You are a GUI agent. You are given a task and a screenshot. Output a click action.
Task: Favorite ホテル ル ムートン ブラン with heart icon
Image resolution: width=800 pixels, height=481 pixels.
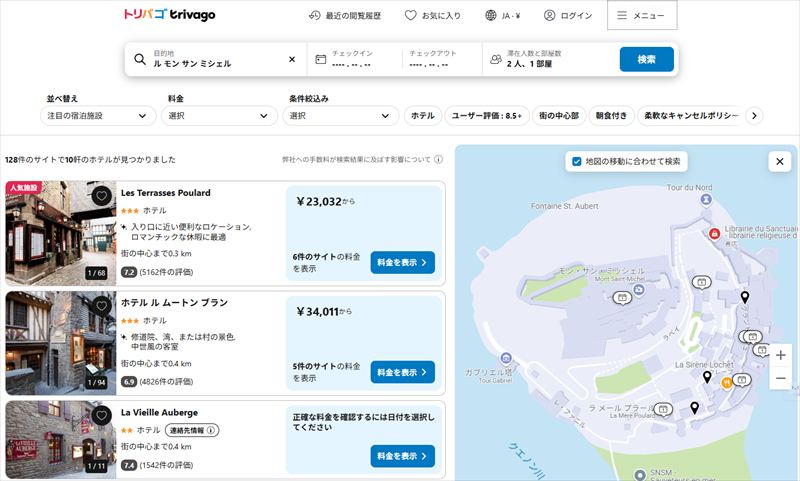tap(102, 306)
